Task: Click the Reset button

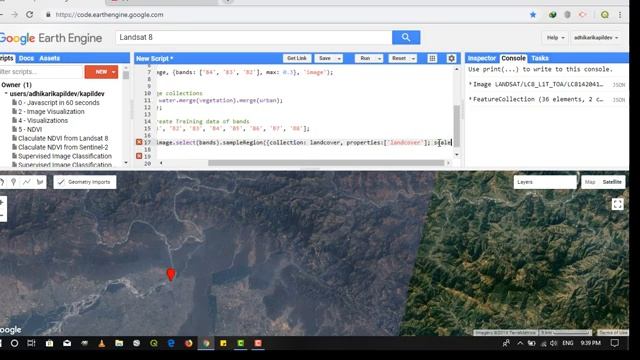Action: pos(399,58)
